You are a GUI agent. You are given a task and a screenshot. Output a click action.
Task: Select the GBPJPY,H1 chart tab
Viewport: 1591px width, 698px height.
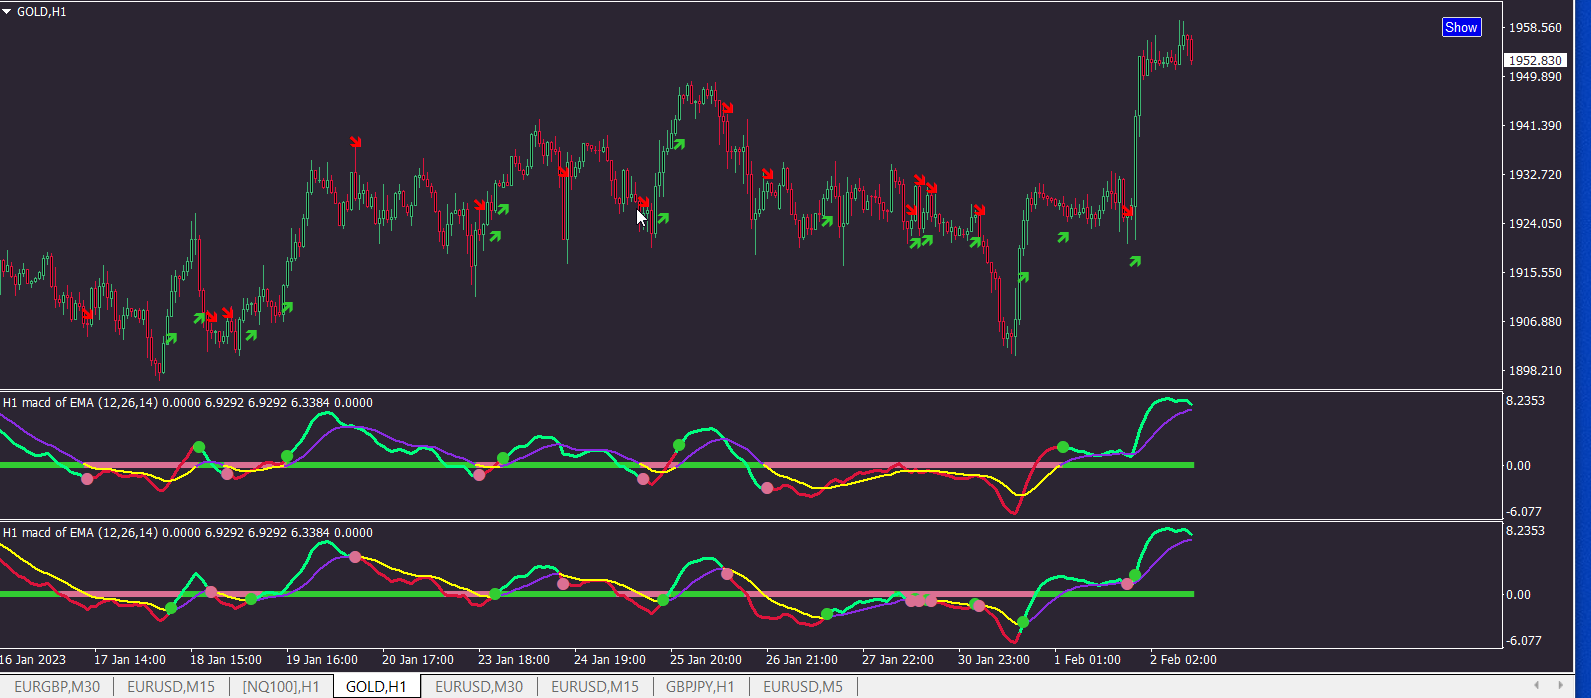pos(700,687)
